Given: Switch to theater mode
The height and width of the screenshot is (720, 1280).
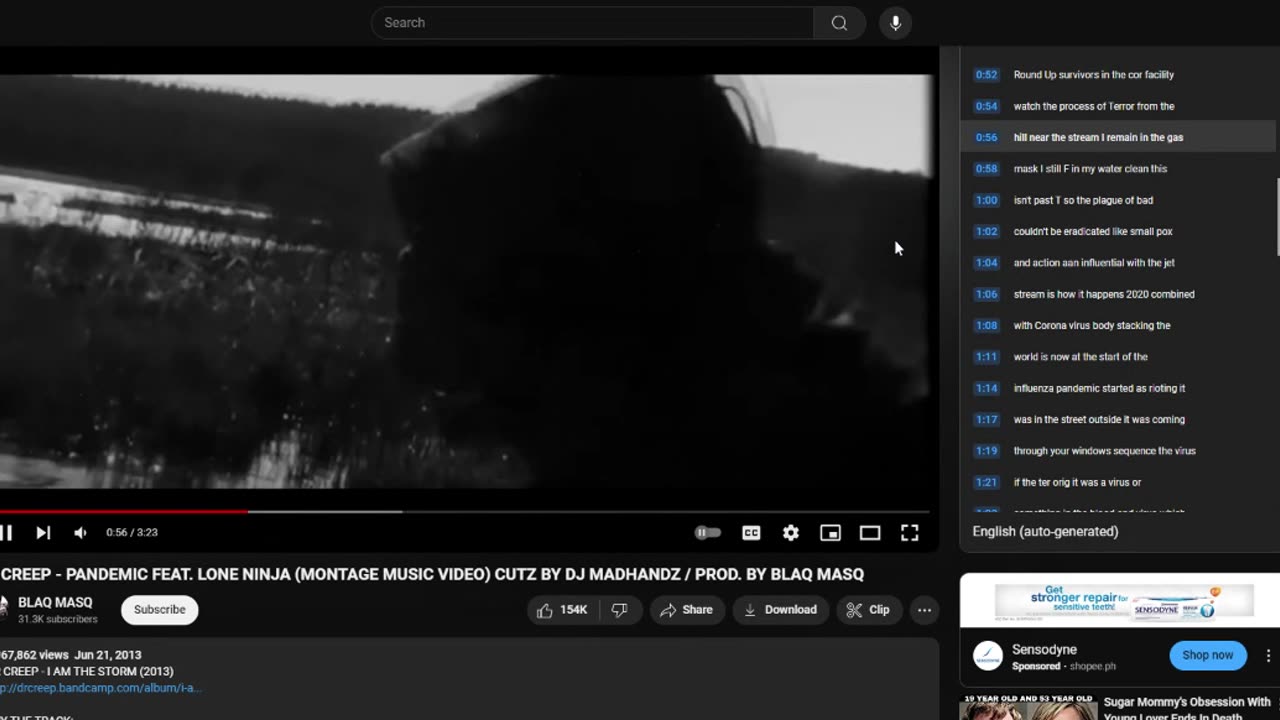Looking at the screenshot, I should [x=870, y=533].
